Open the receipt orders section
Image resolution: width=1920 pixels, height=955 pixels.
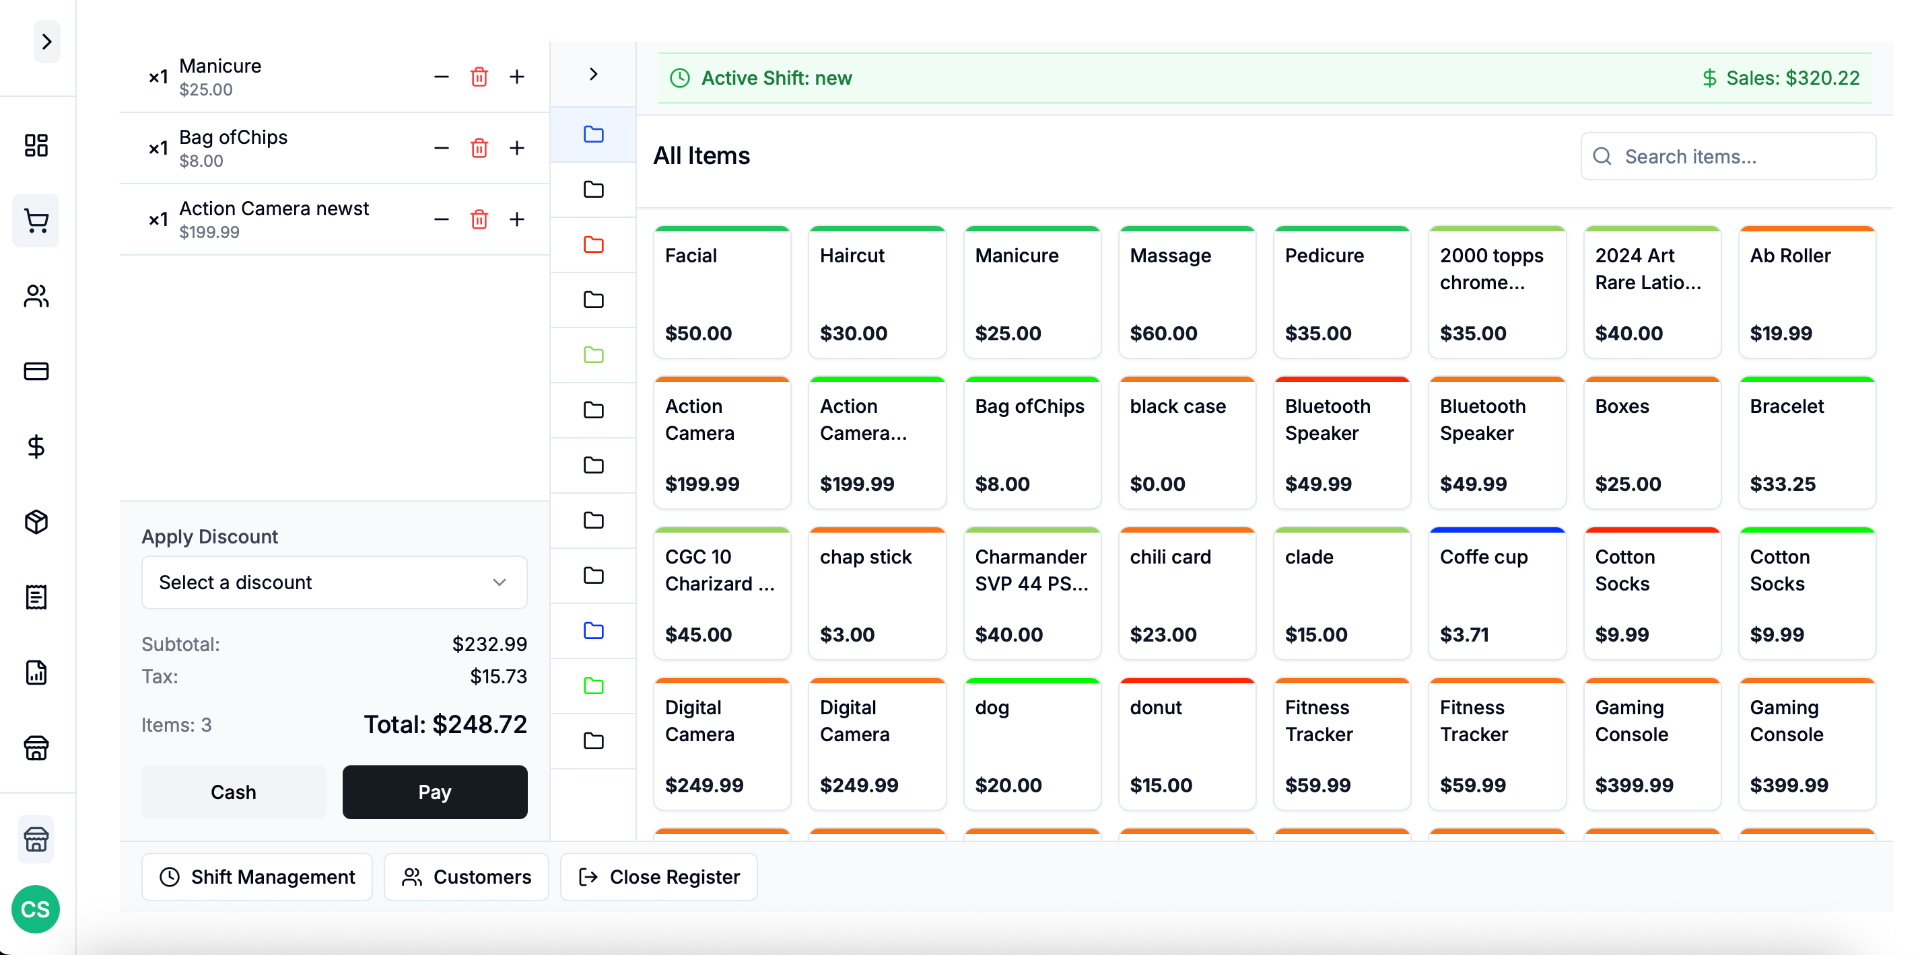[37, 597]
